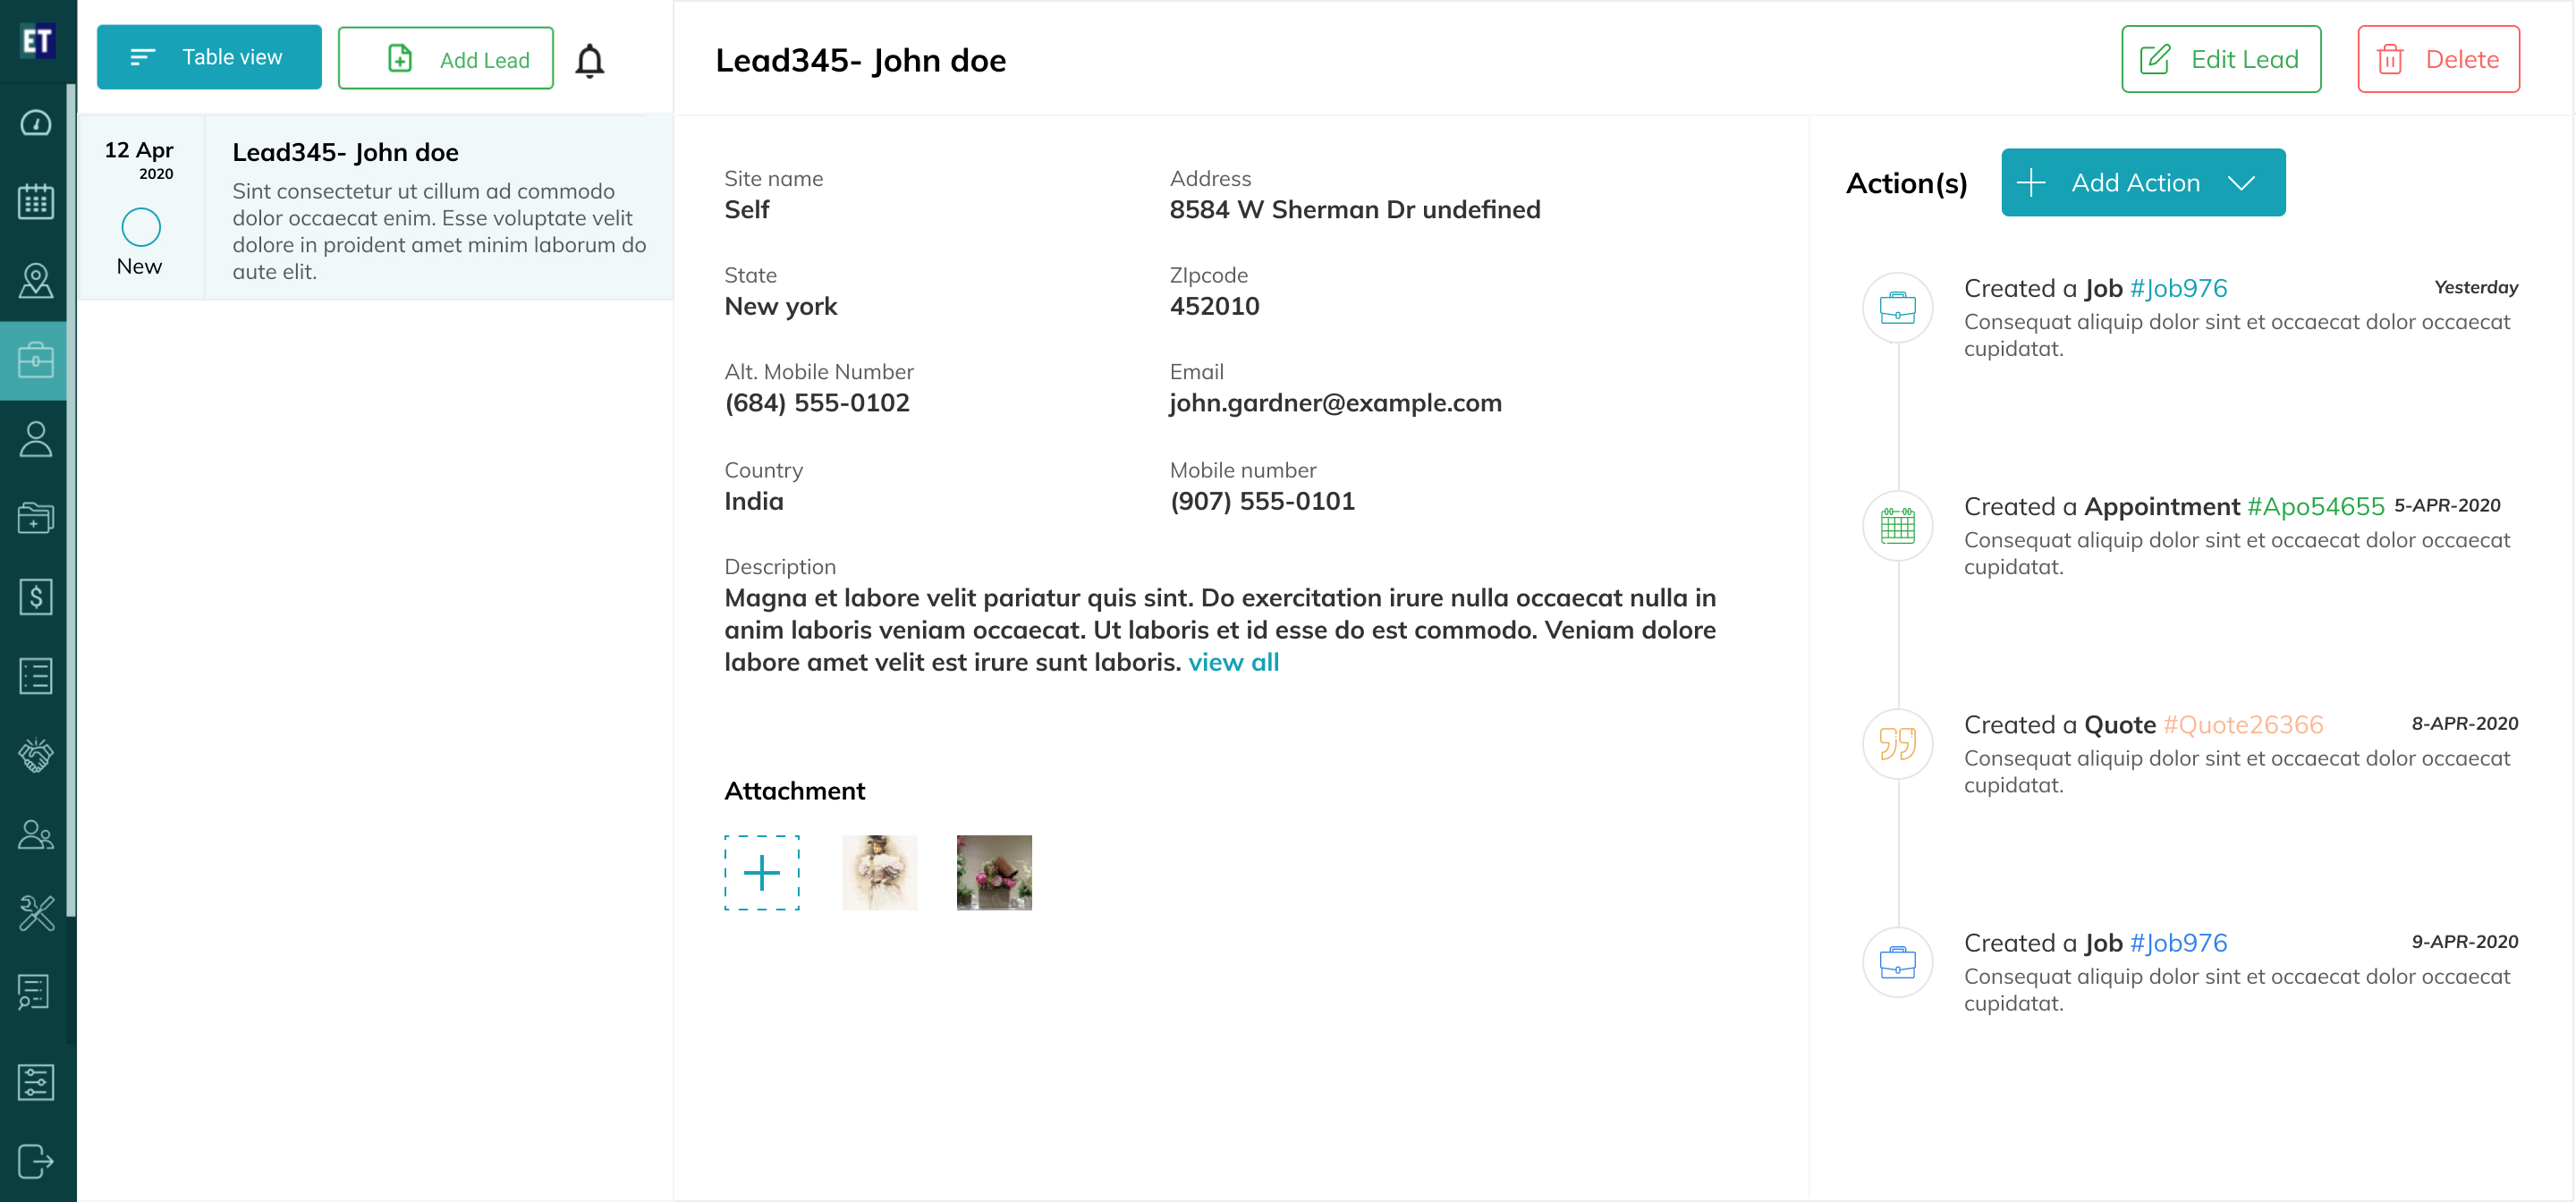
Task: Open the #Apo54655 appointment link
Action: click(2315, 506)
